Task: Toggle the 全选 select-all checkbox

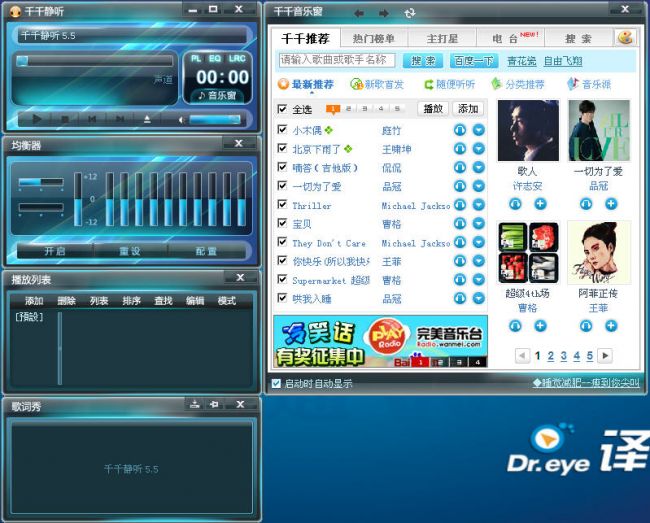Action: (x=283, y=109)
